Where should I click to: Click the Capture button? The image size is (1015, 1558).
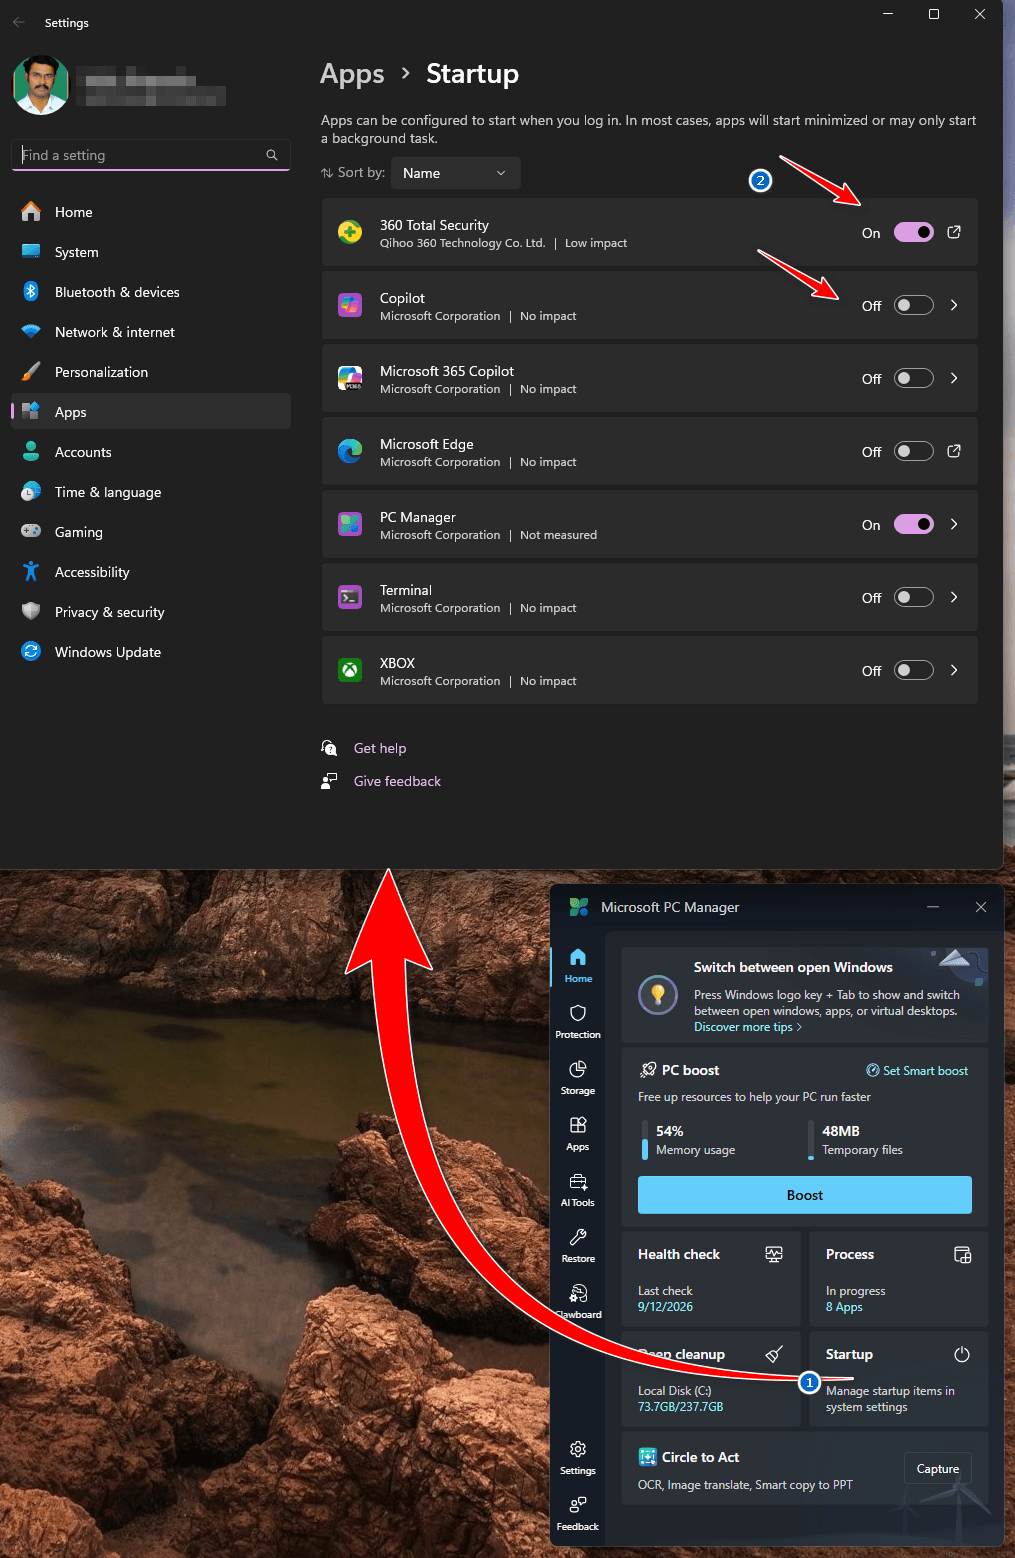pos(938,1469)
